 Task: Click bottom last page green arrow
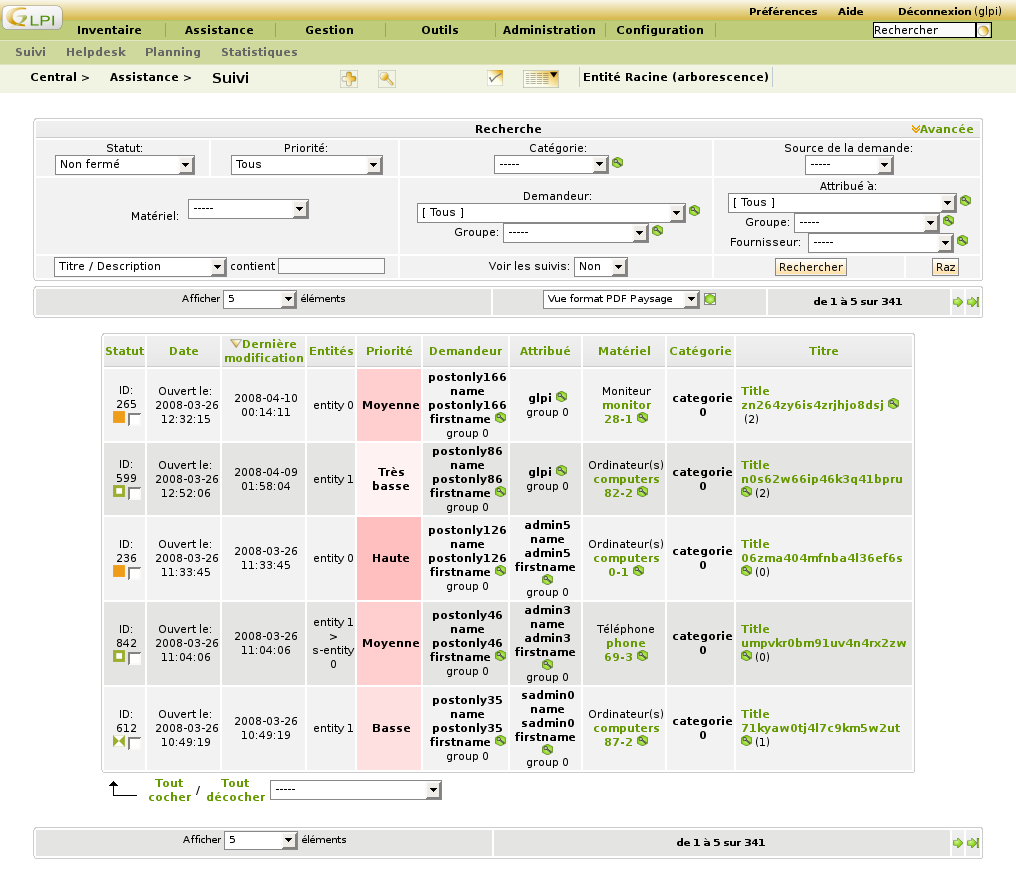coord(973,843)
